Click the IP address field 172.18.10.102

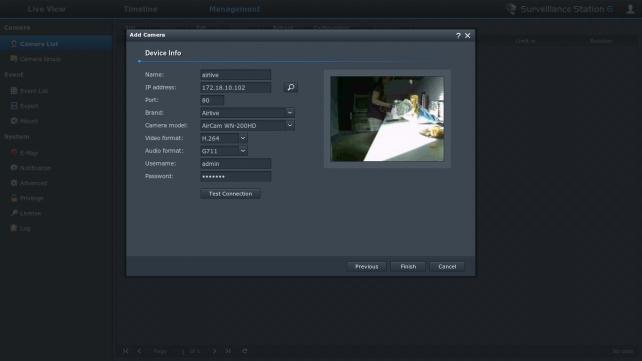235,87
